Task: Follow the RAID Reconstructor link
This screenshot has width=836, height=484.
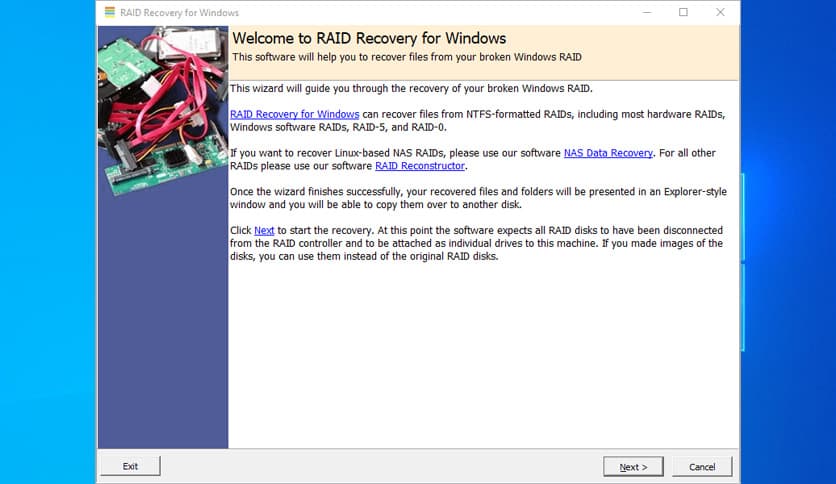Action: click(420, 166)
